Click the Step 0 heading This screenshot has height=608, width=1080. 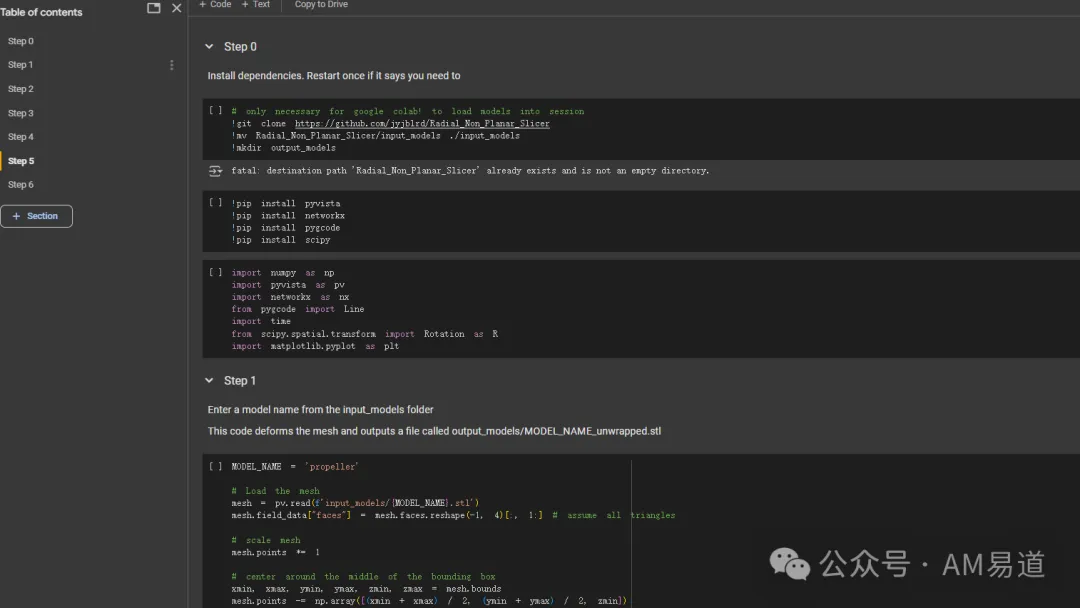[x=240, y=47]
